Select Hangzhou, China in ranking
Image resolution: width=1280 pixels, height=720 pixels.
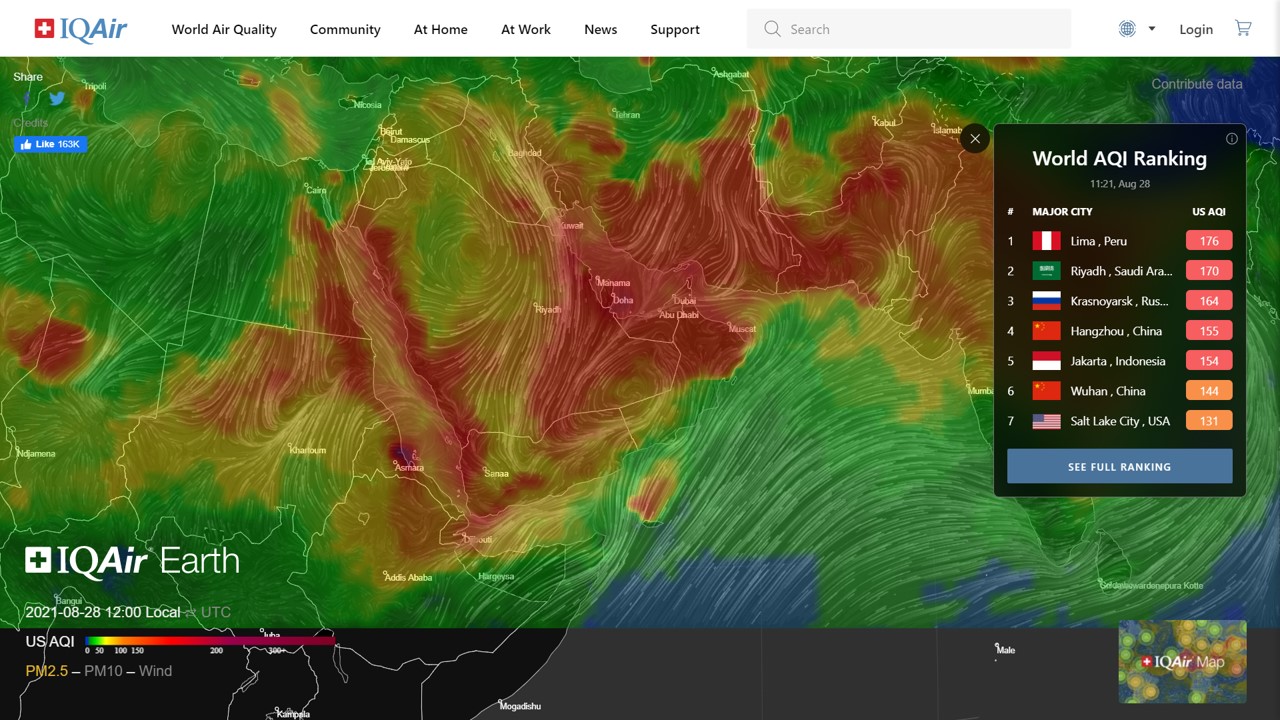[1116, 331]
